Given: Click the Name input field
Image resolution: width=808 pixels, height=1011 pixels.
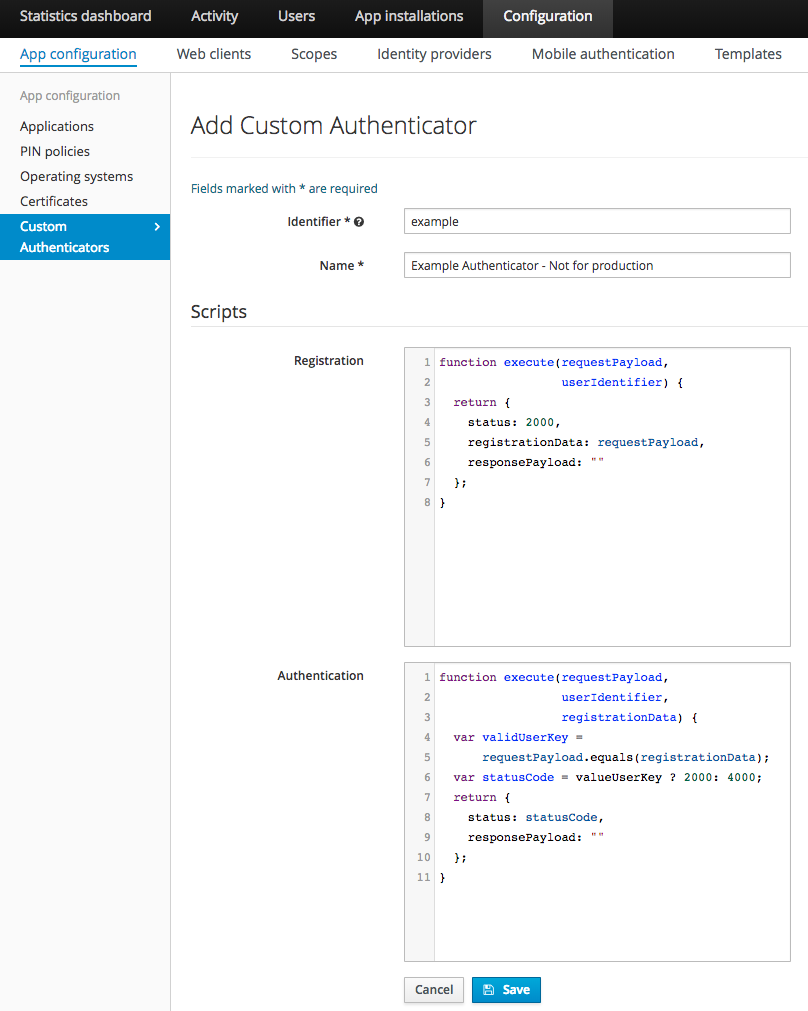Looking at the screenshot, I should 597,265.
